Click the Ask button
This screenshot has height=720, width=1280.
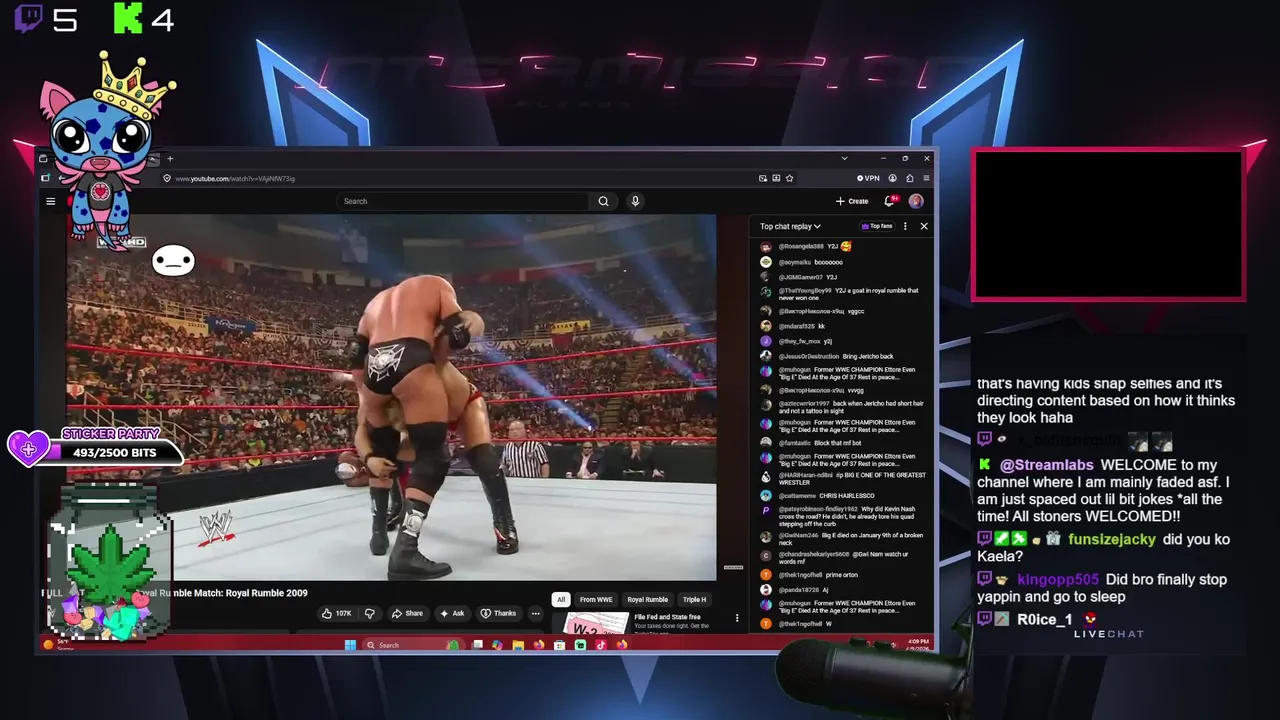tap(452, 613)
